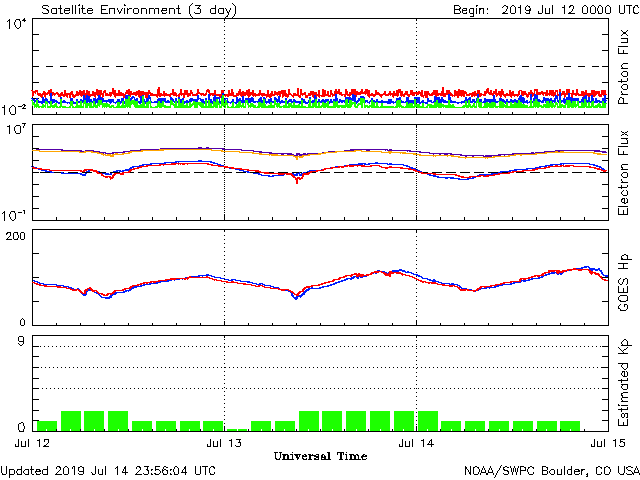
Task: Click the "Estimated Kp" axis label
Action: tap(623, 383)
